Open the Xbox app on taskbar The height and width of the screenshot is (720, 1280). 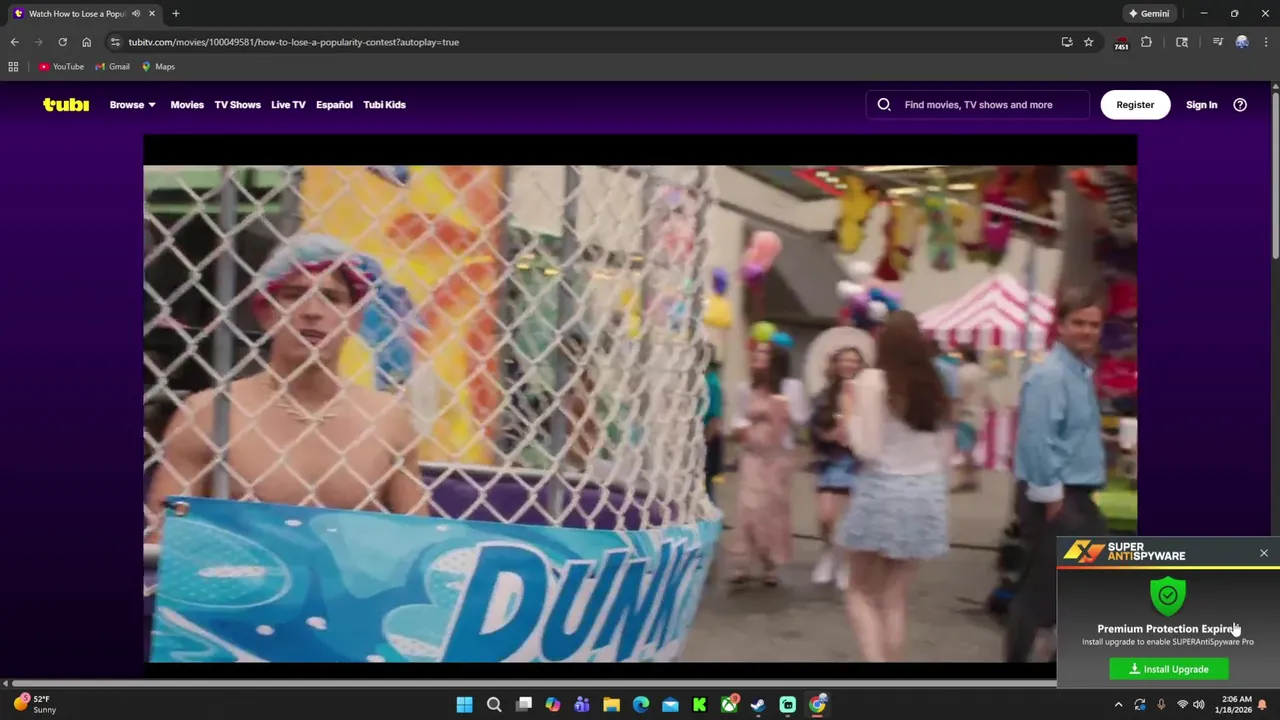click(x=729, y=704)
